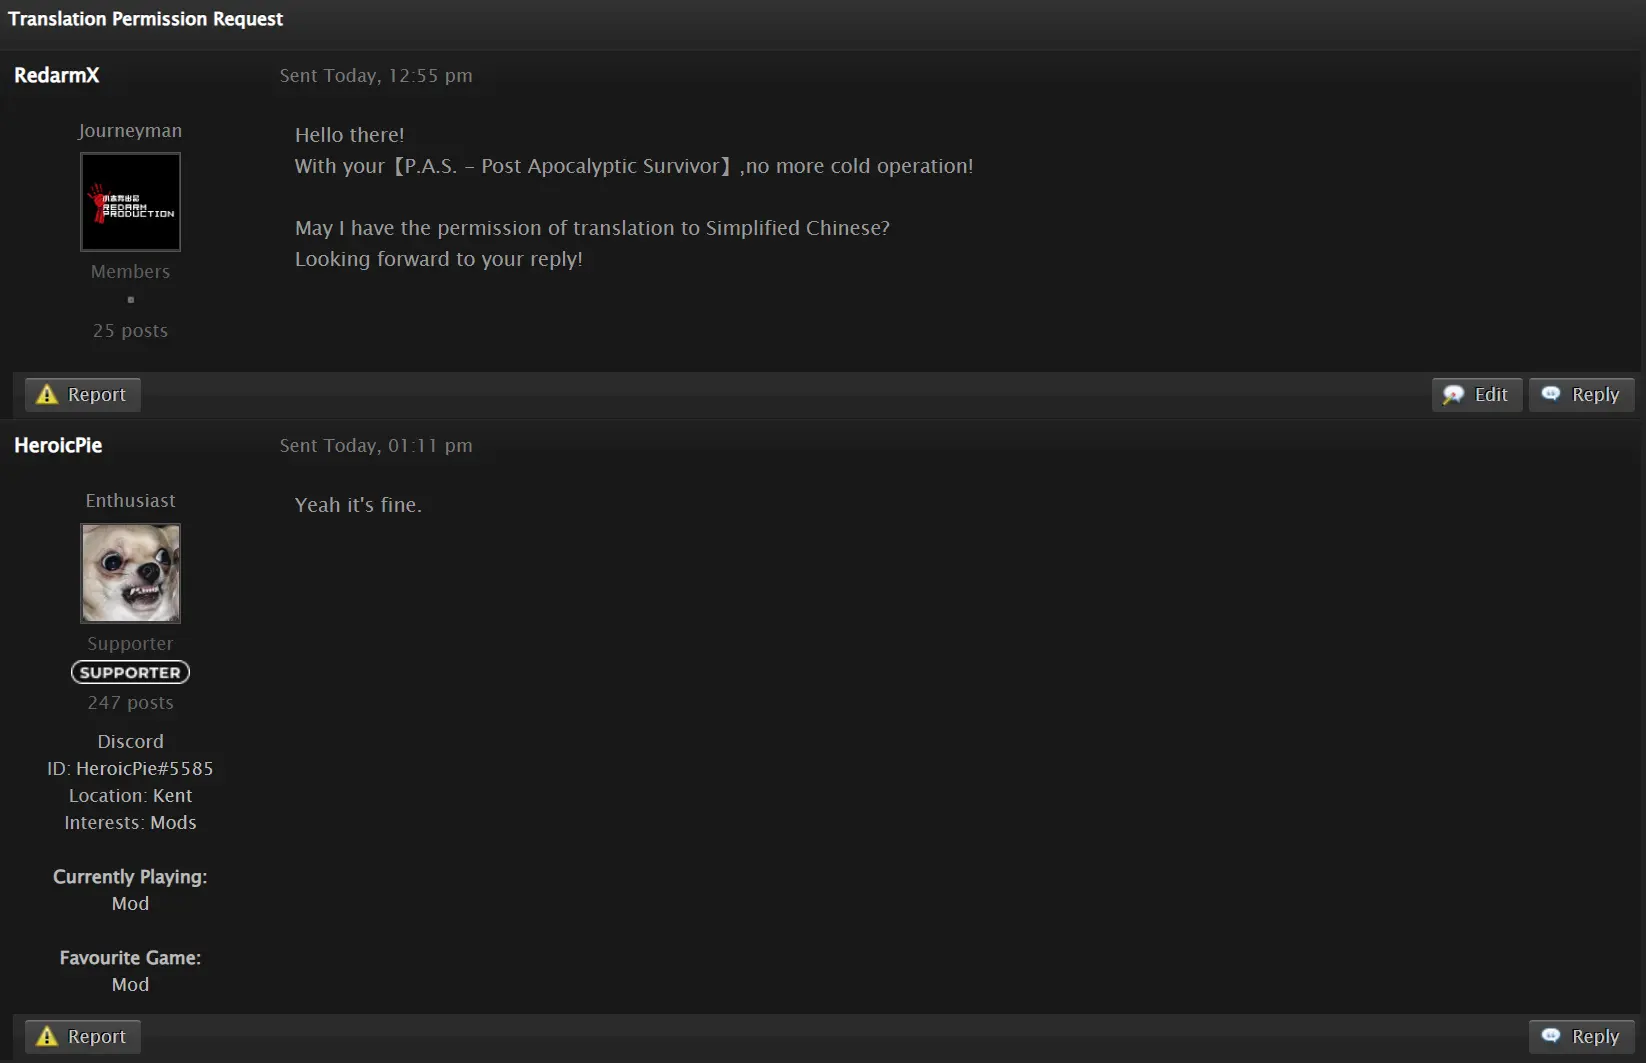Edit the first message
Viewport: 1646px width, 1063px height.
click(x=1477, y=395)
